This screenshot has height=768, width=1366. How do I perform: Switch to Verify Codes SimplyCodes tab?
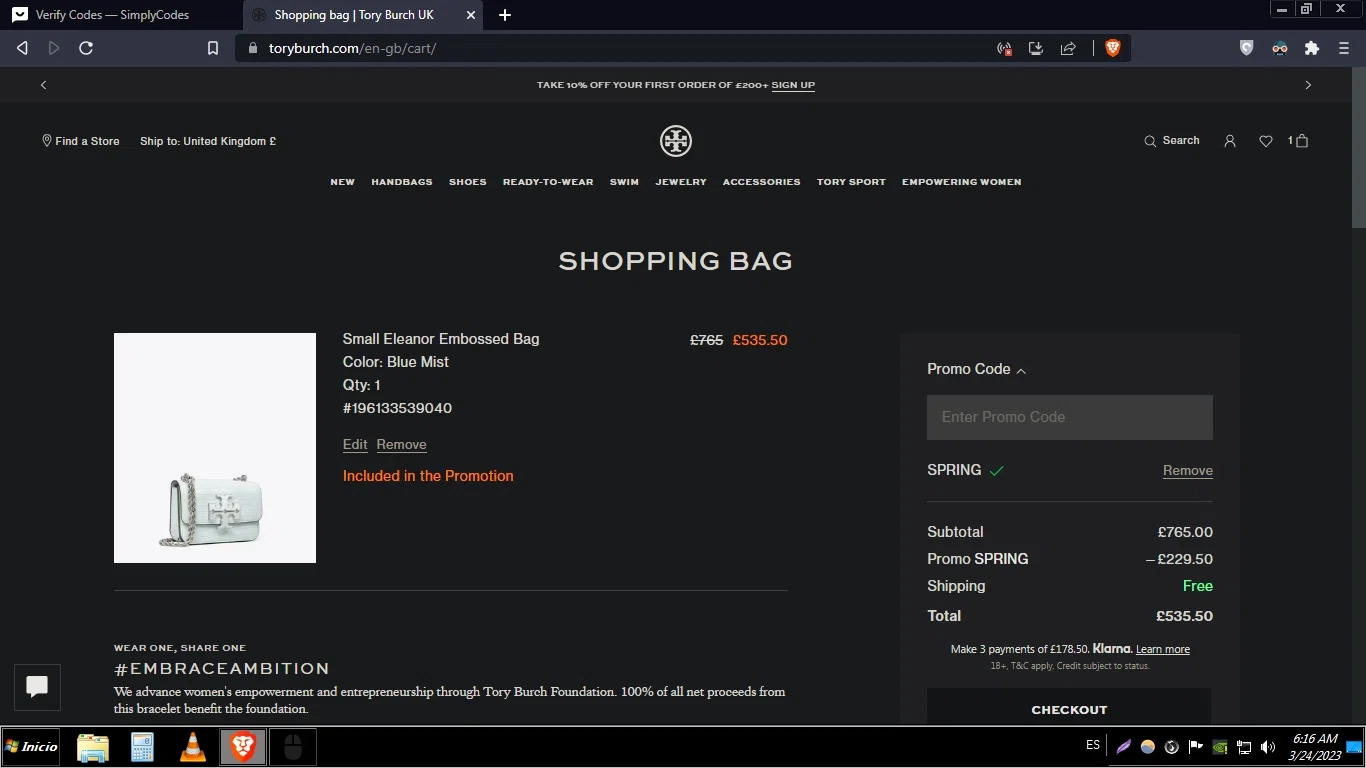[x=120, y=15]
